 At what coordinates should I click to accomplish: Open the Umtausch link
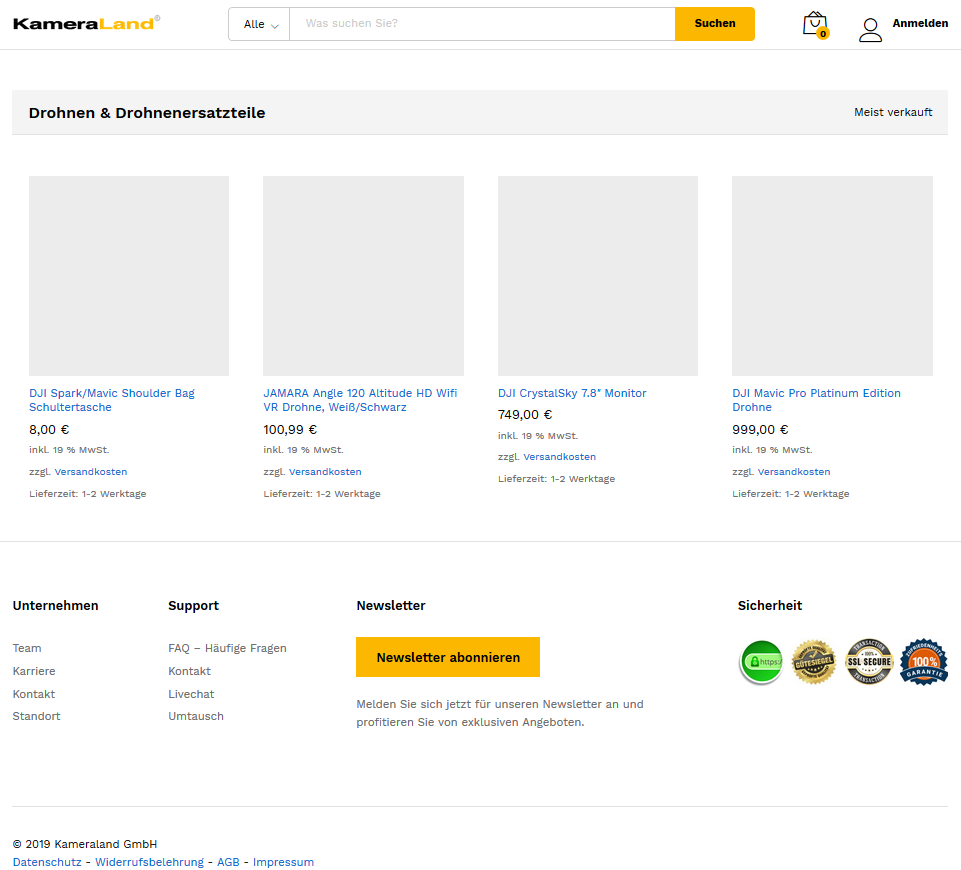(196, 716)
